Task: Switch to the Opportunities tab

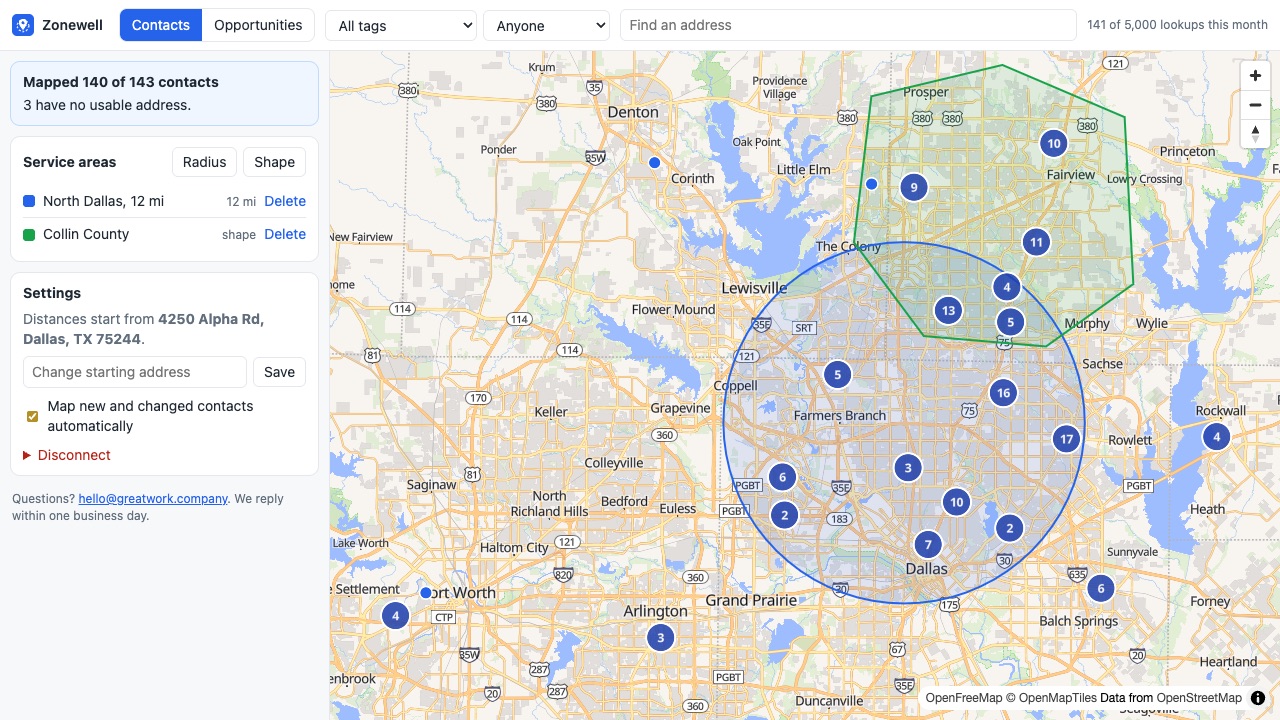Action: click(x=258, y=25)
